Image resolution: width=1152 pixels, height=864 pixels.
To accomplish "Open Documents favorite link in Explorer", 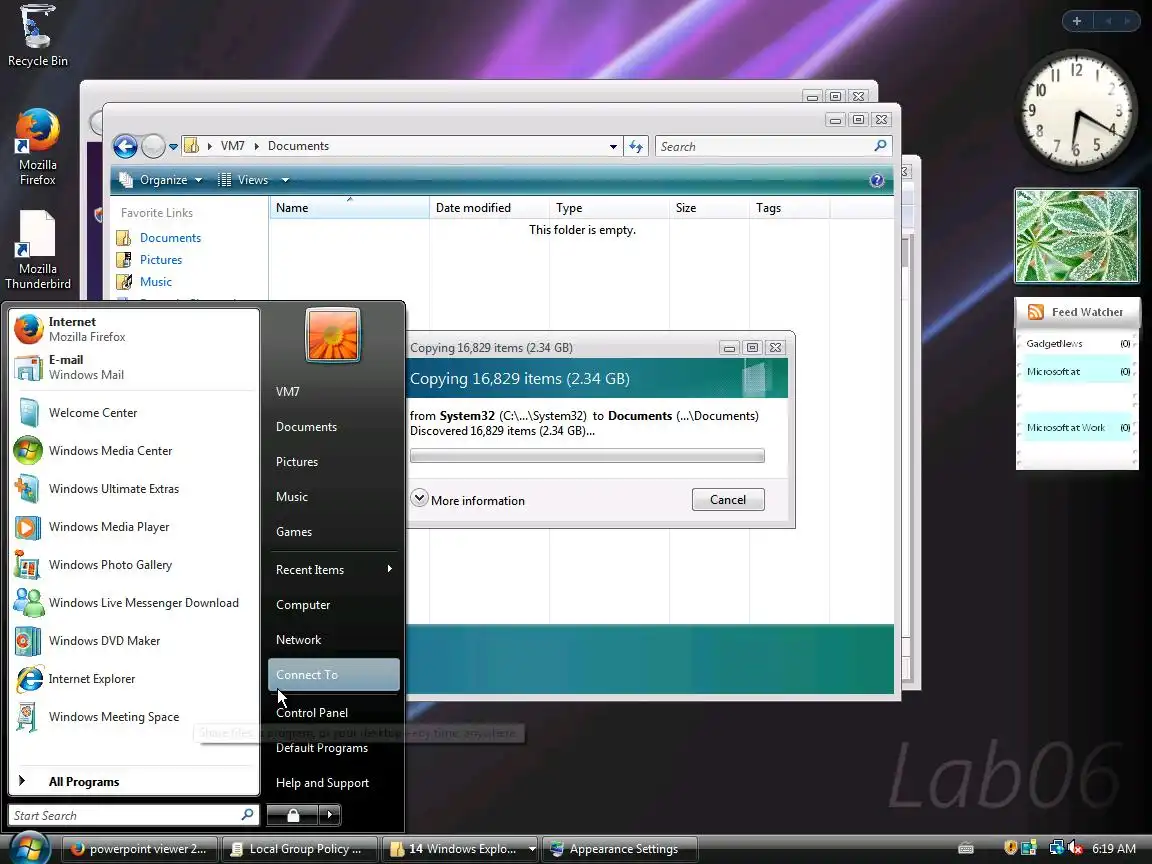I will pyautogui.click(x=170, y=238).
